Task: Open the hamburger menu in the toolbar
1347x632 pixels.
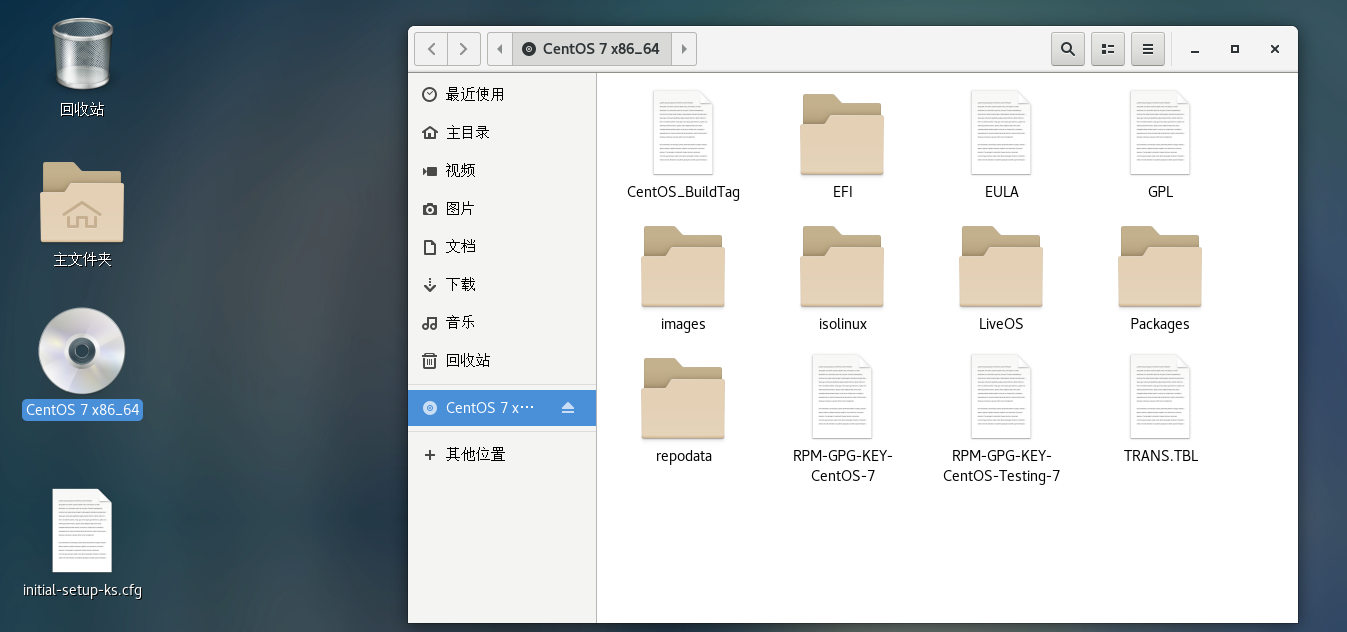Action: 1147,48
